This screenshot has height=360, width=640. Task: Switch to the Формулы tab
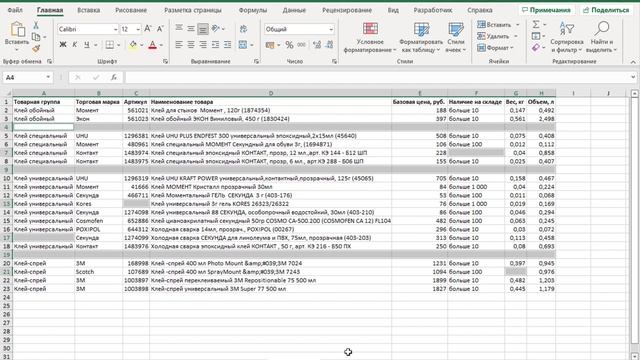pos(253,10)
